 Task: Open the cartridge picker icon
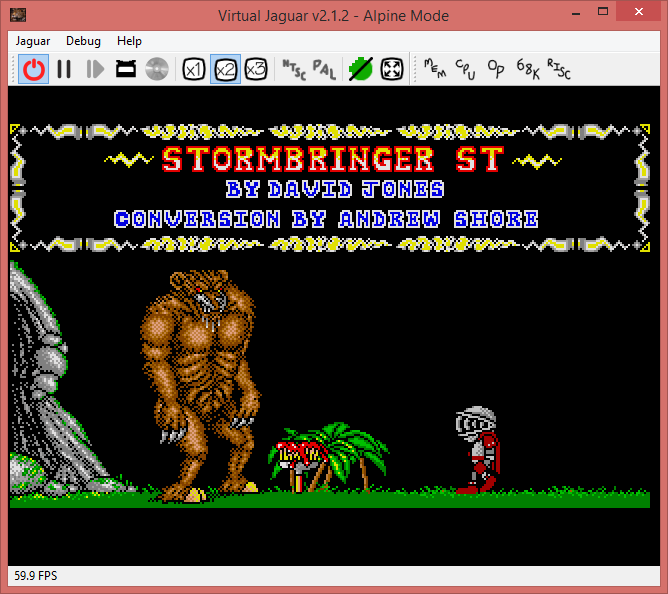[126, 69]
